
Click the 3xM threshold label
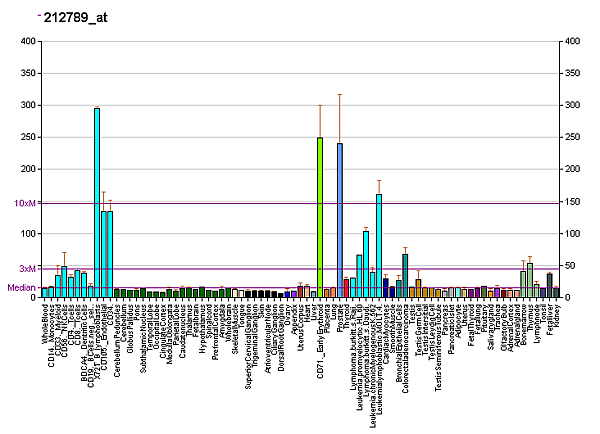click(x=27, y=268)
